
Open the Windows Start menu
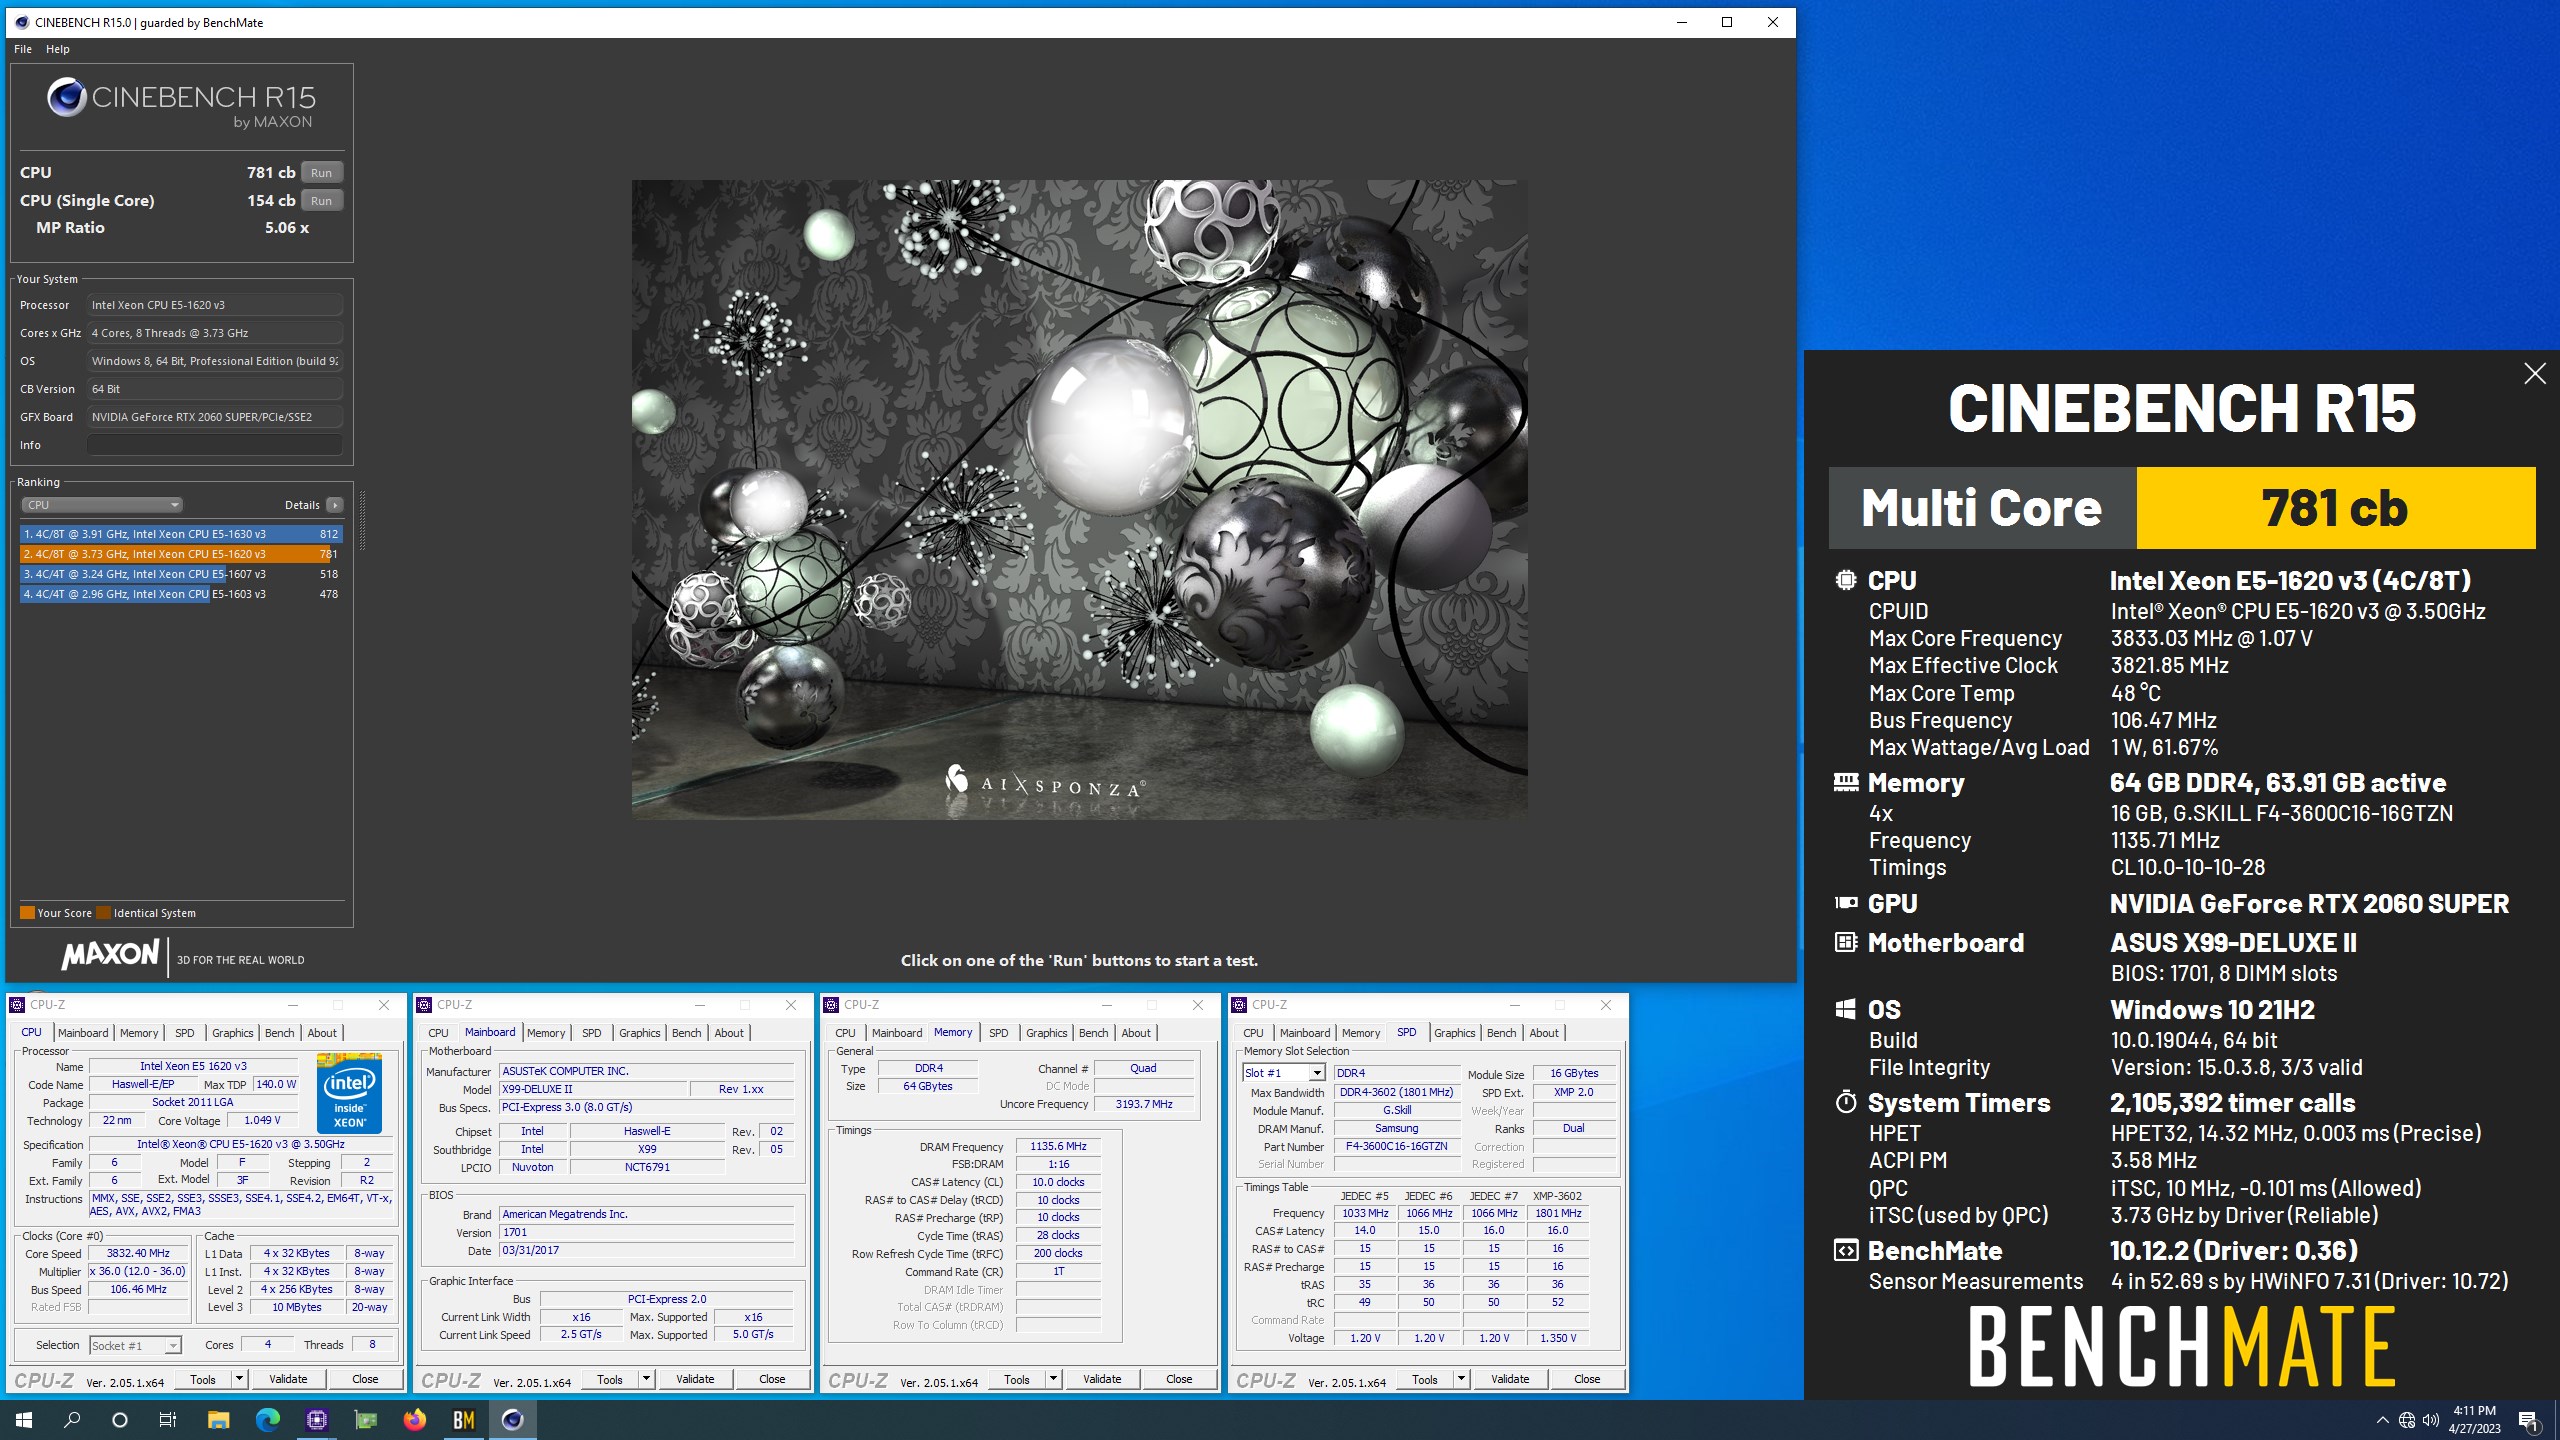[x=24, y=1420]
